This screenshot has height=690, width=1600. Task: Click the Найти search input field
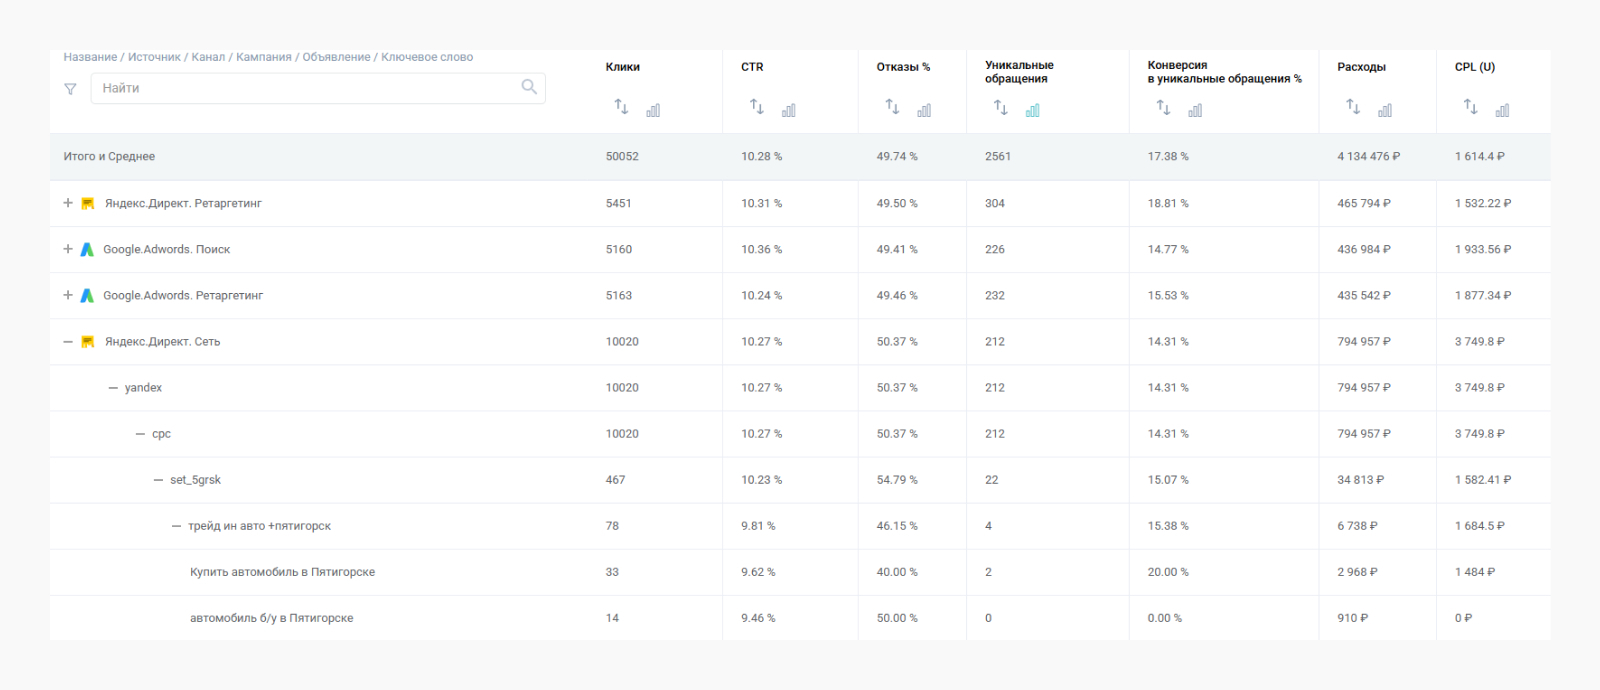point(305,88)
